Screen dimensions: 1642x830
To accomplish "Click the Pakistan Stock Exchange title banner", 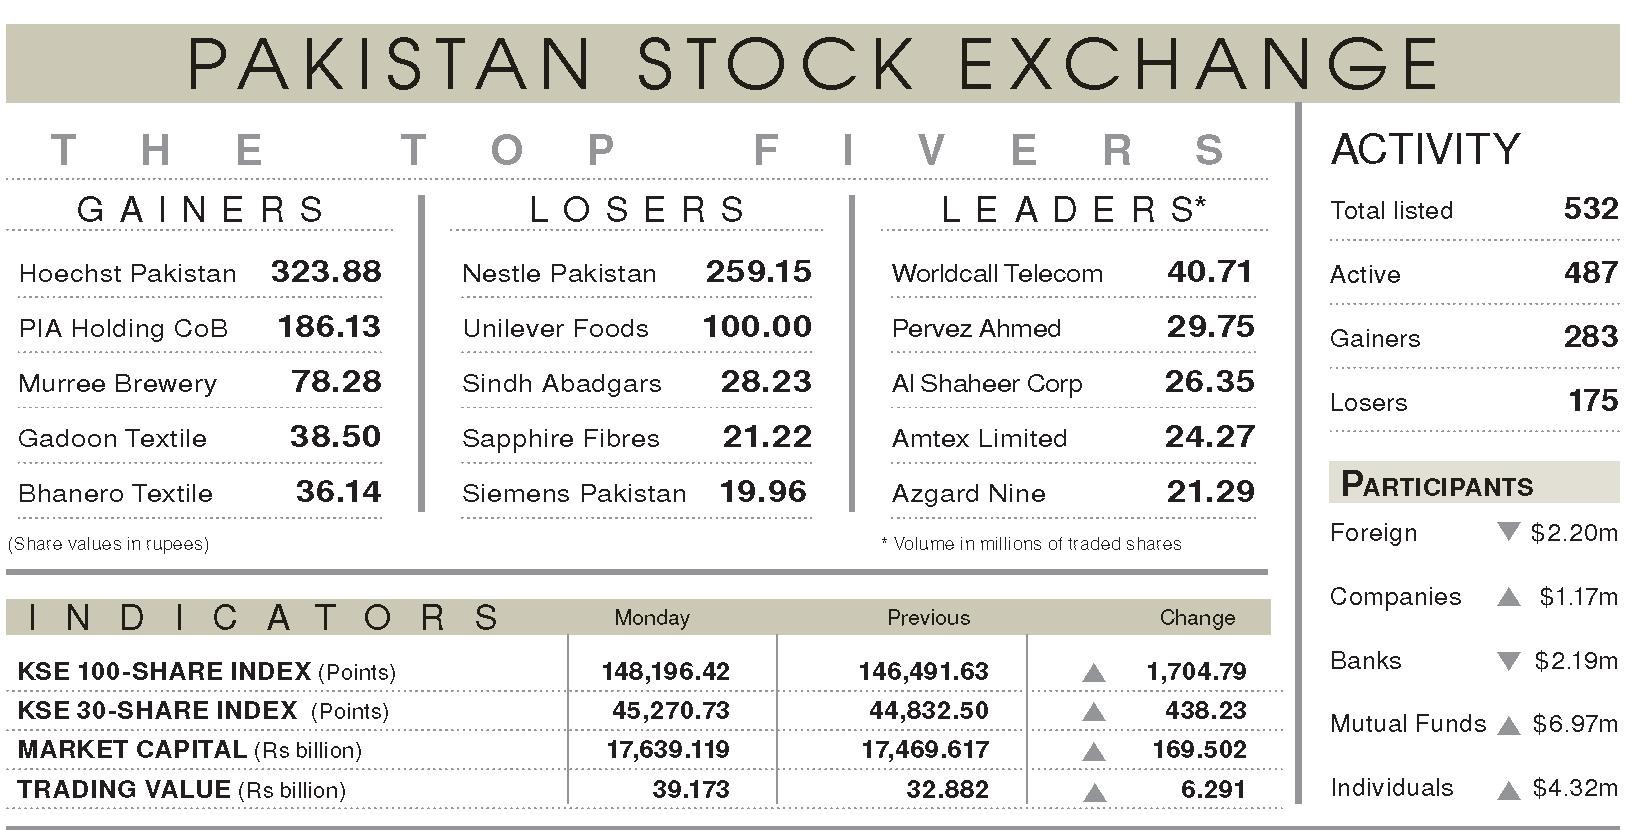I will (x=812, y=64).
